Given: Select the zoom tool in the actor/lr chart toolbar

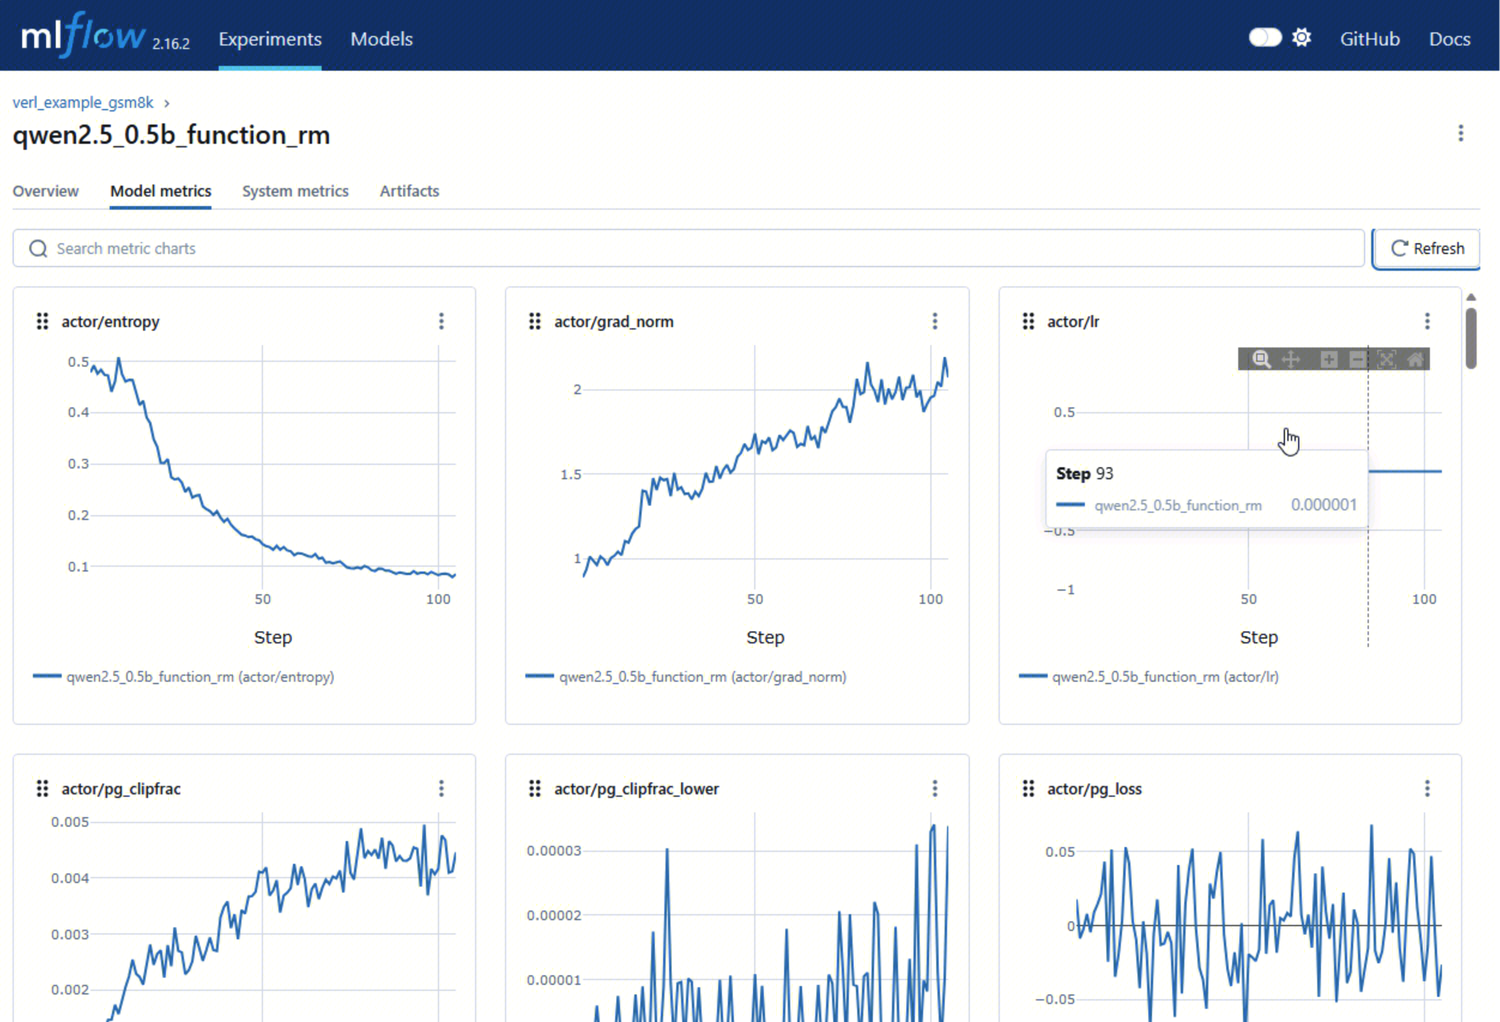Looking at the screenshot, I should (1261, 359).
